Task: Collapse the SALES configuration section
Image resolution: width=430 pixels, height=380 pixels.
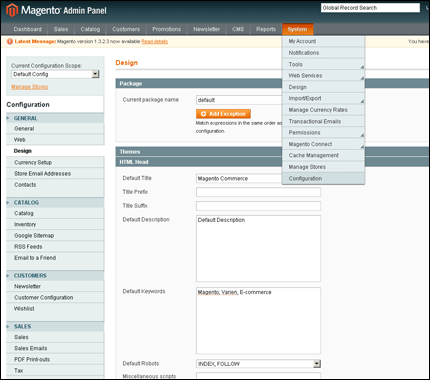Action: (x=55, y=326)
